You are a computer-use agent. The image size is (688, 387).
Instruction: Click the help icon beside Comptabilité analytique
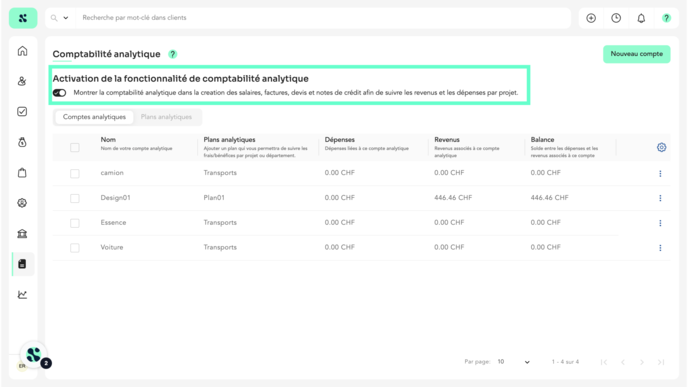tap(172, 54)
